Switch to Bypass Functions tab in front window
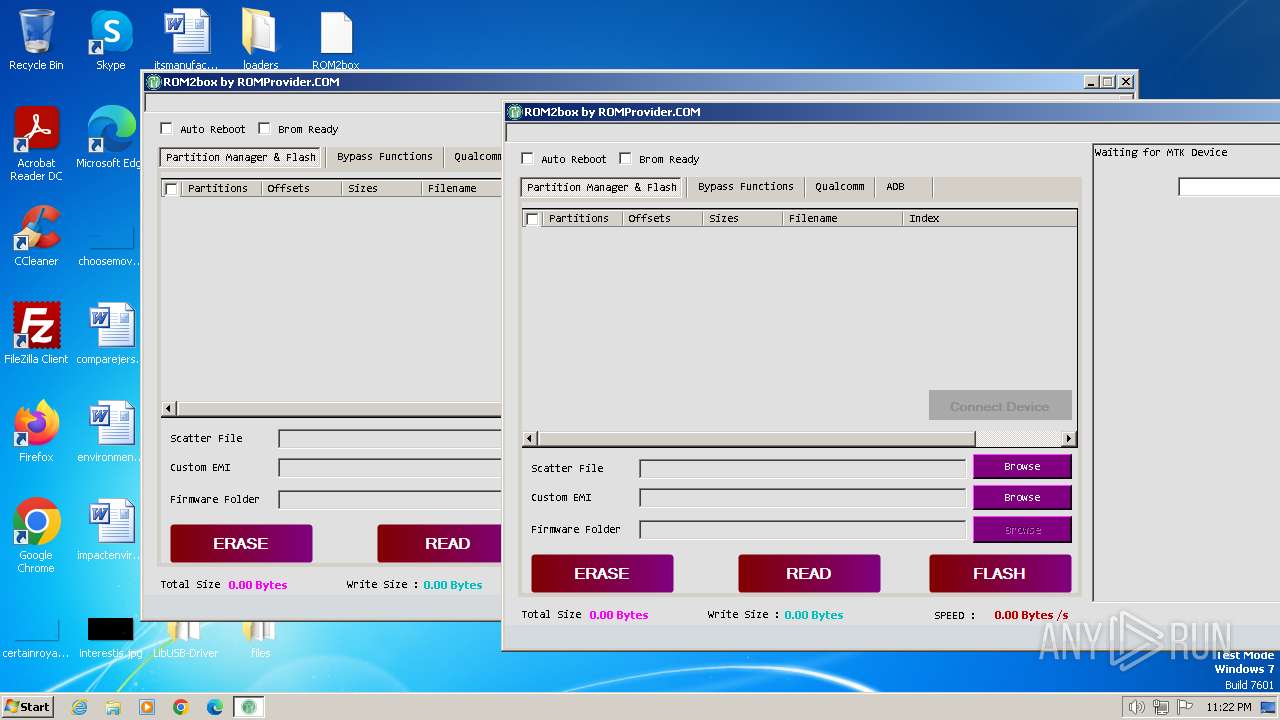The image size is (1280, 720). 746,187
